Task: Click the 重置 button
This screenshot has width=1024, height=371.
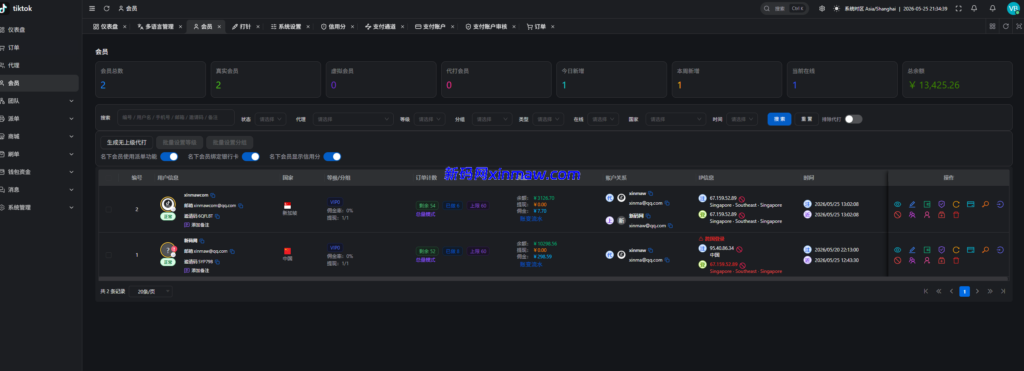Action: point(807,119)
